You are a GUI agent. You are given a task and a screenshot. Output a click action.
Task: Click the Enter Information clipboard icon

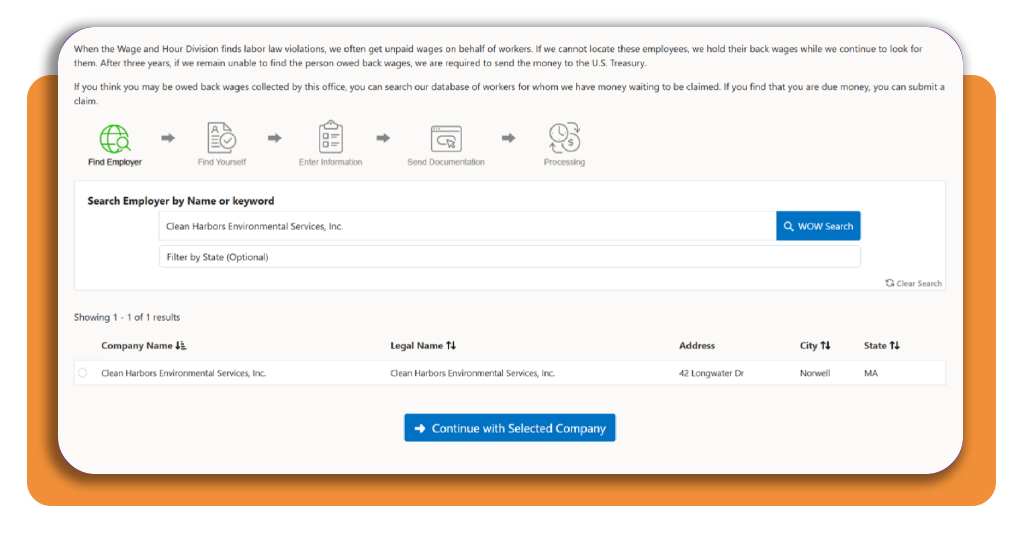coord(330,137)
